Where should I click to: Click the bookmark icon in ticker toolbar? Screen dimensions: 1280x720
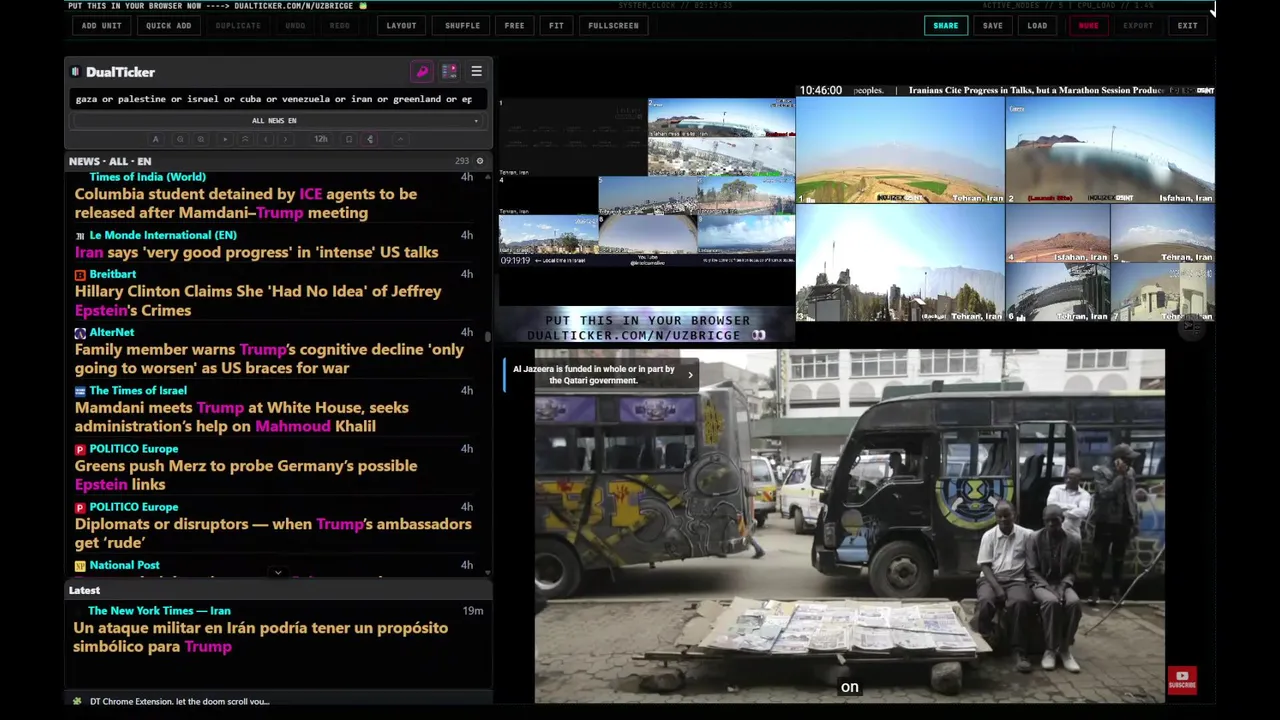pyautogui.click(x=349, y=139)
